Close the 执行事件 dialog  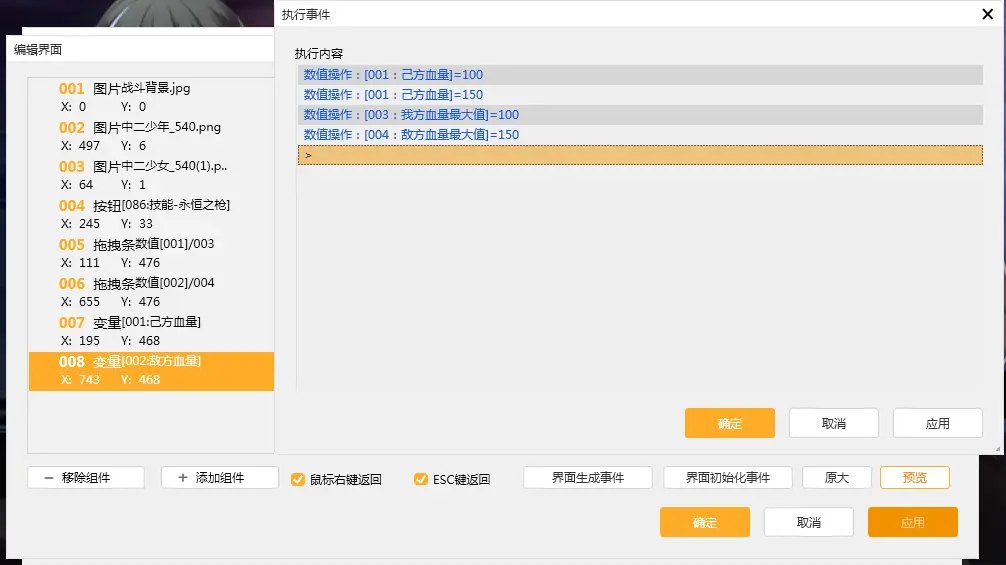click(x=987, y=14)
